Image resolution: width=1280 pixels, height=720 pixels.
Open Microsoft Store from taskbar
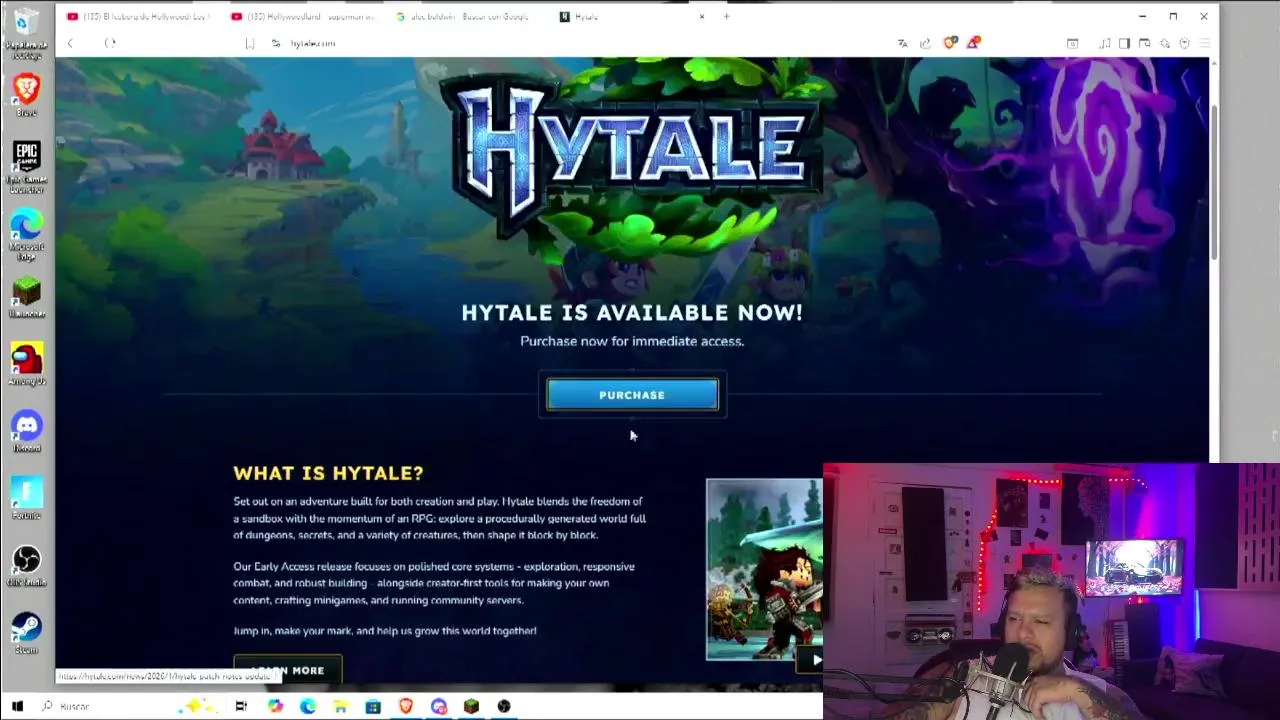click(x=373, y=706)
